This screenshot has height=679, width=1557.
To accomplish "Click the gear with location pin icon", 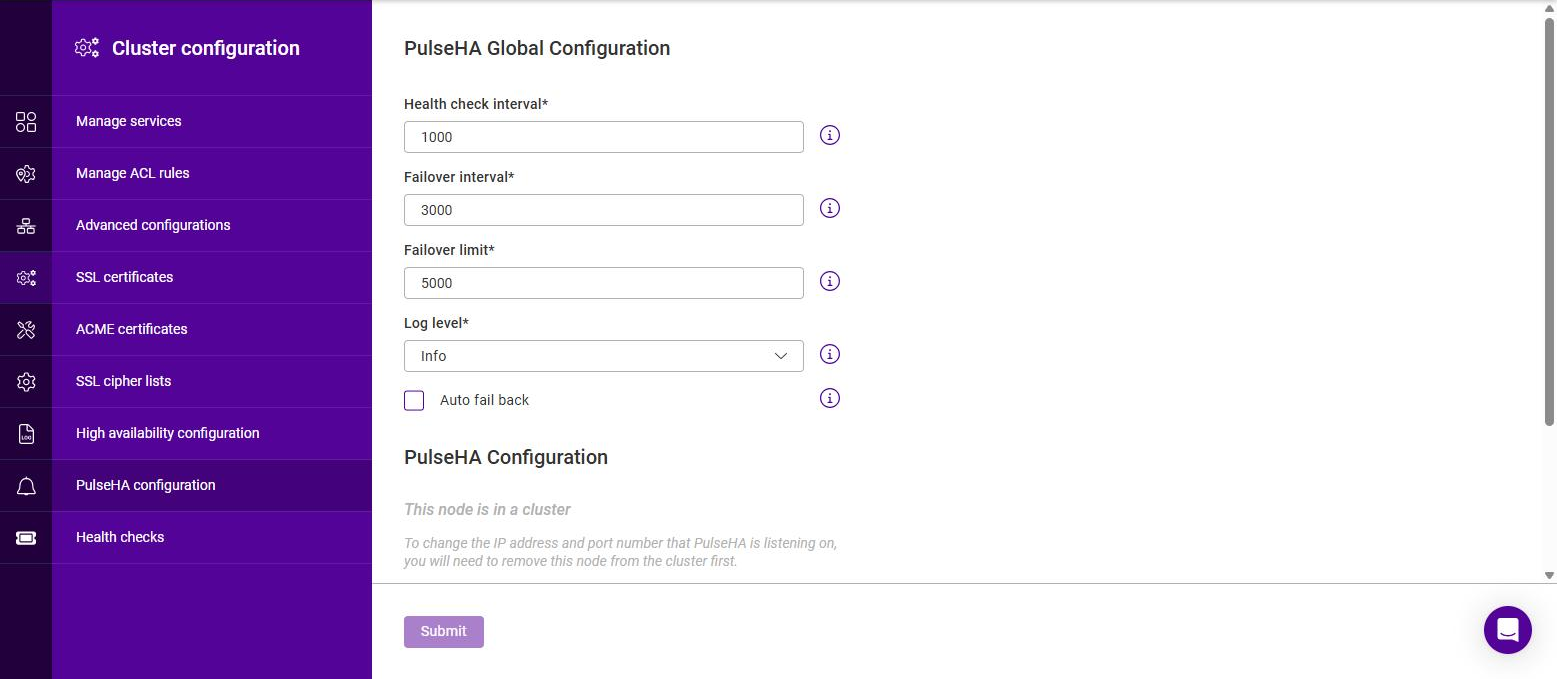I will pyautogui.click(x=26, y=174).
